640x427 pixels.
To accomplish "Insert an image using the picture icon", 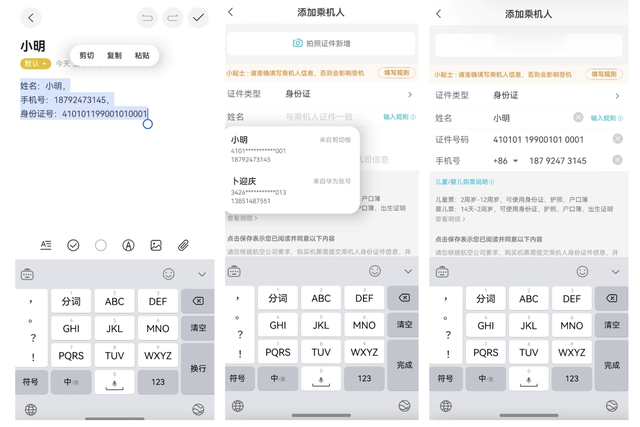I will 156,245.
